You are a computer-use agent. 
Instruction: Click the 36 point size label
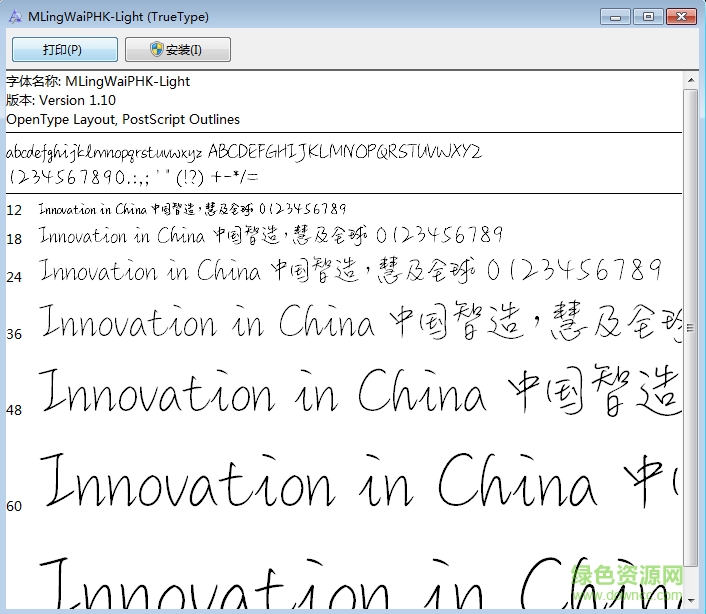(14, 334)
